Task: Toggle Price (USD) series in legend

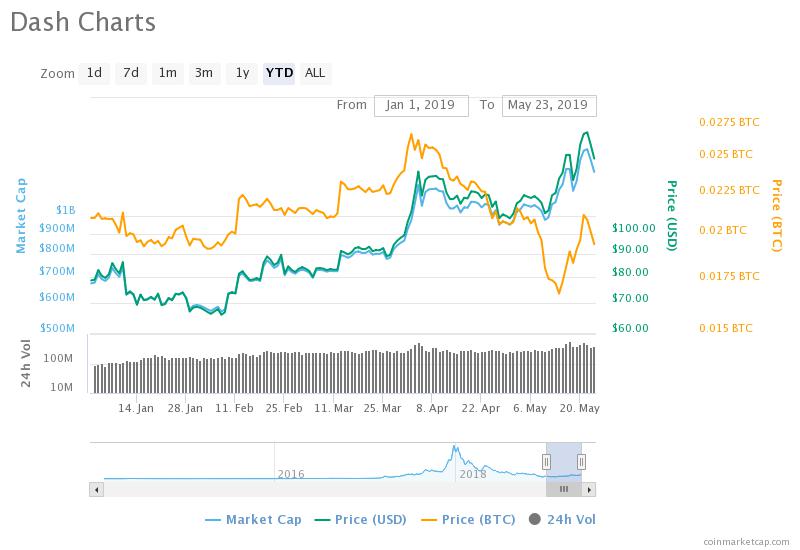Action: coord(361,519)
